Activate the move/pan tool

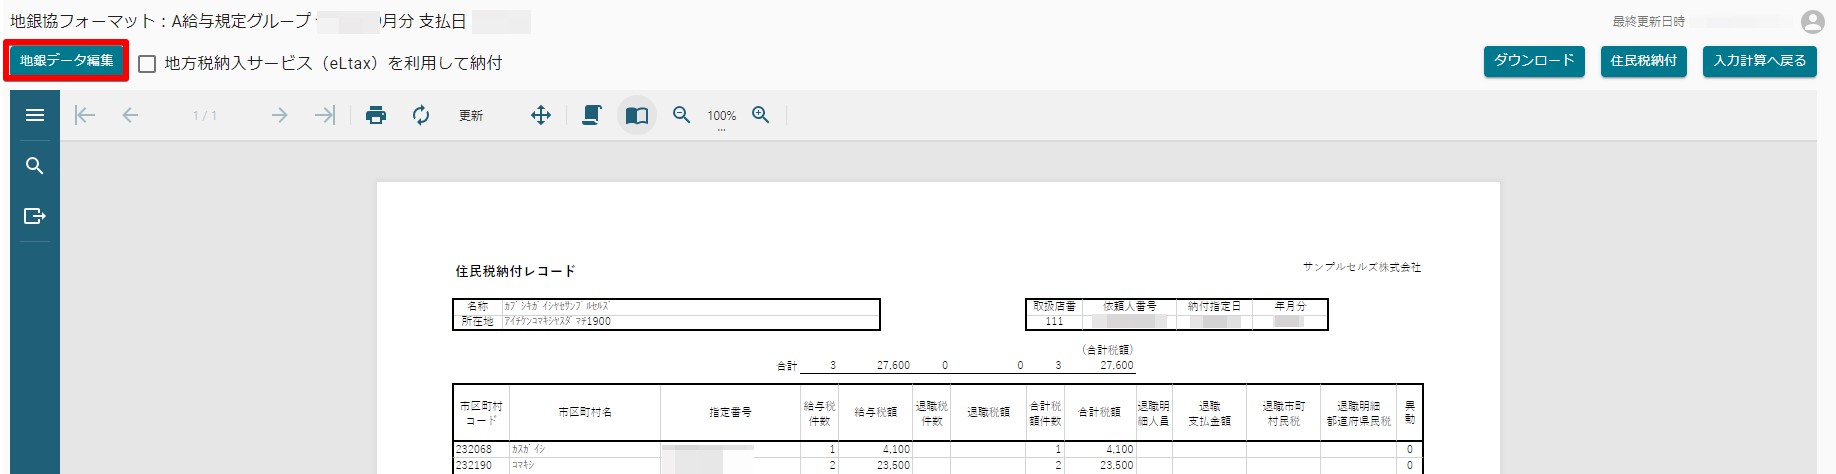point(541,115)
